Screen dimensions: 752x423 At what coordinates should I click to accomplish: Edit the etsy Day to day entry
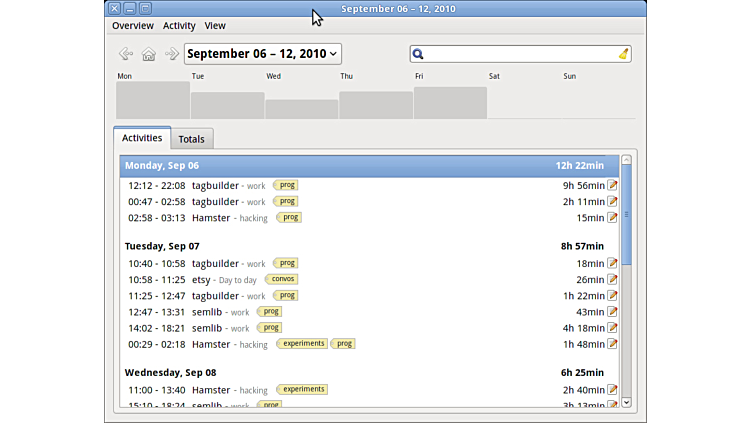613,280
